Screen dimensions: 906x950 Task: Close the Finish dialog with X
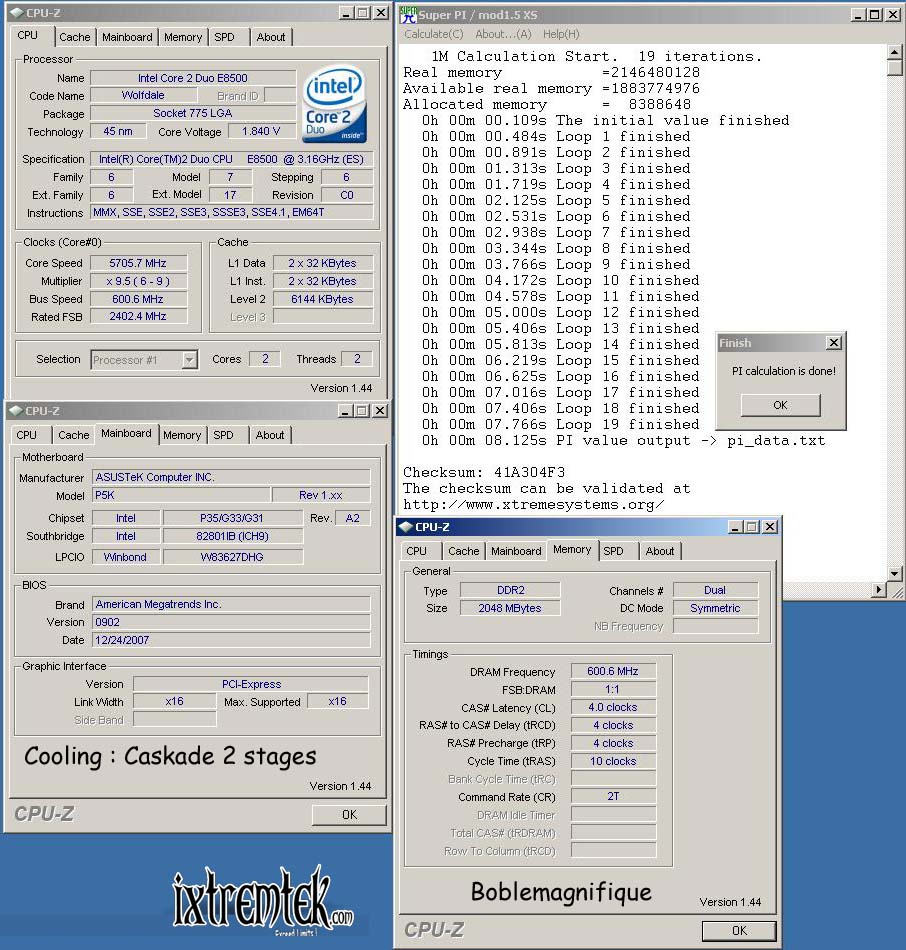click(834, 343)
